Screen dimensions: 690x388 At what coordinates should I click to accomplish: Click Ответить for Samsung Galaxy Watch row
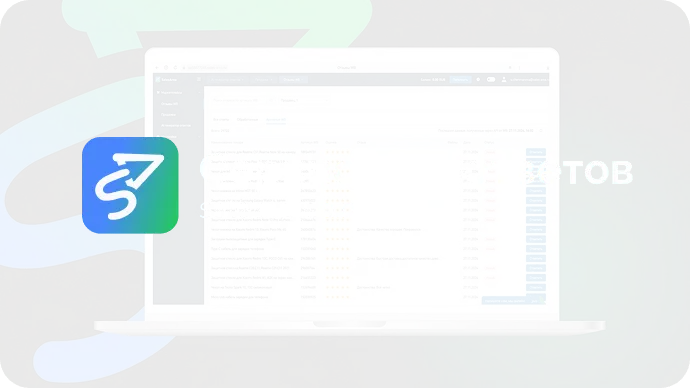point(536,201)
